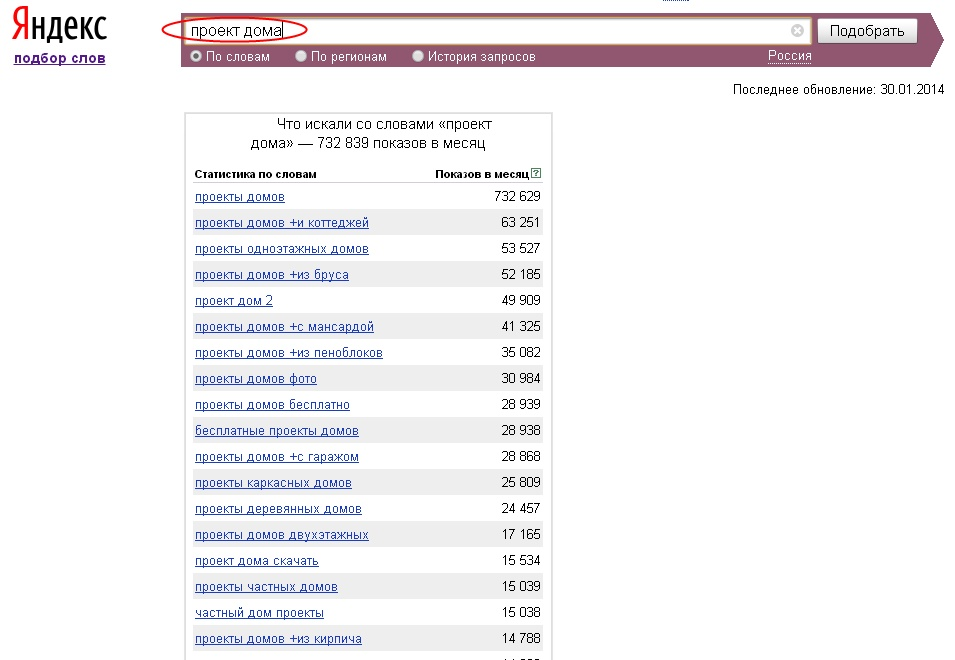Click the 53 527 impressions value
This screenshot has width=955, height=660.
tap(521, 248)
